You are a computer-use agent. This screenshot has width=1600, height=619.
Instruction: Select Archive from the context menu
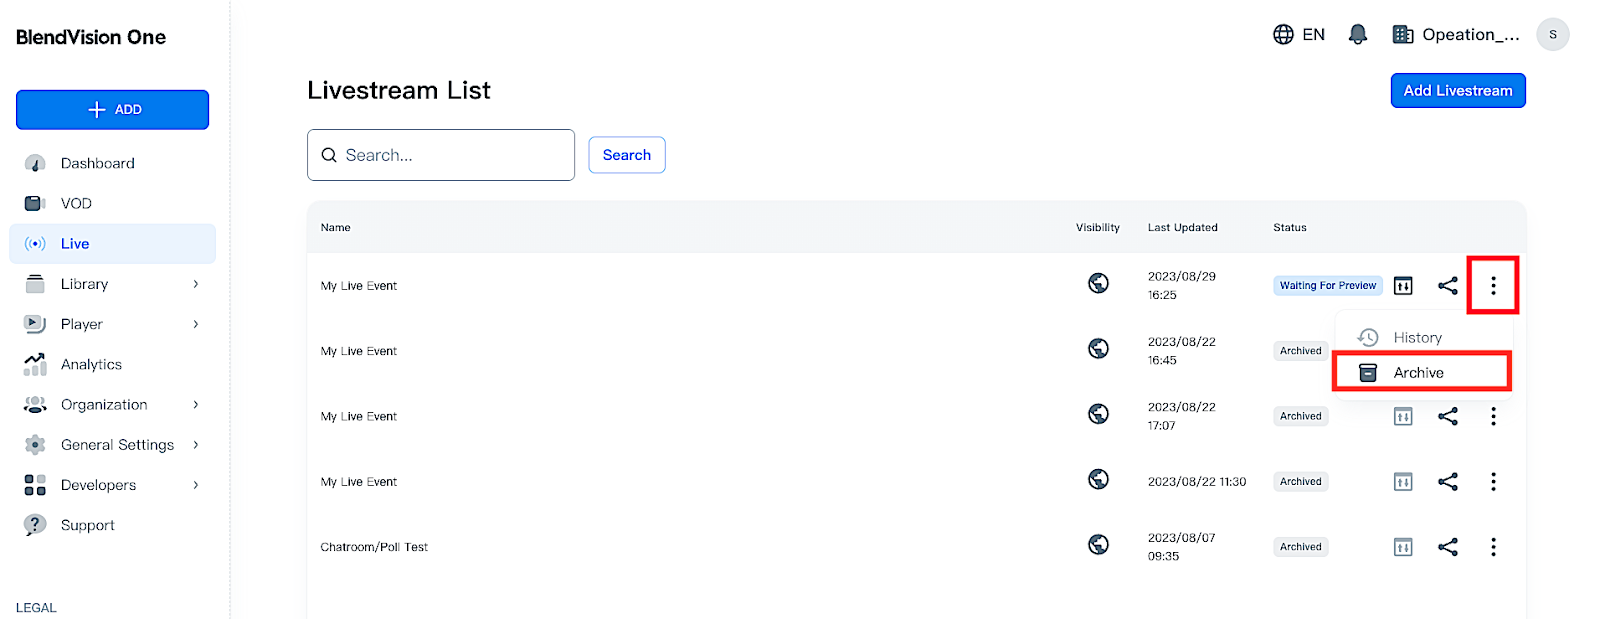(1418, 373)
